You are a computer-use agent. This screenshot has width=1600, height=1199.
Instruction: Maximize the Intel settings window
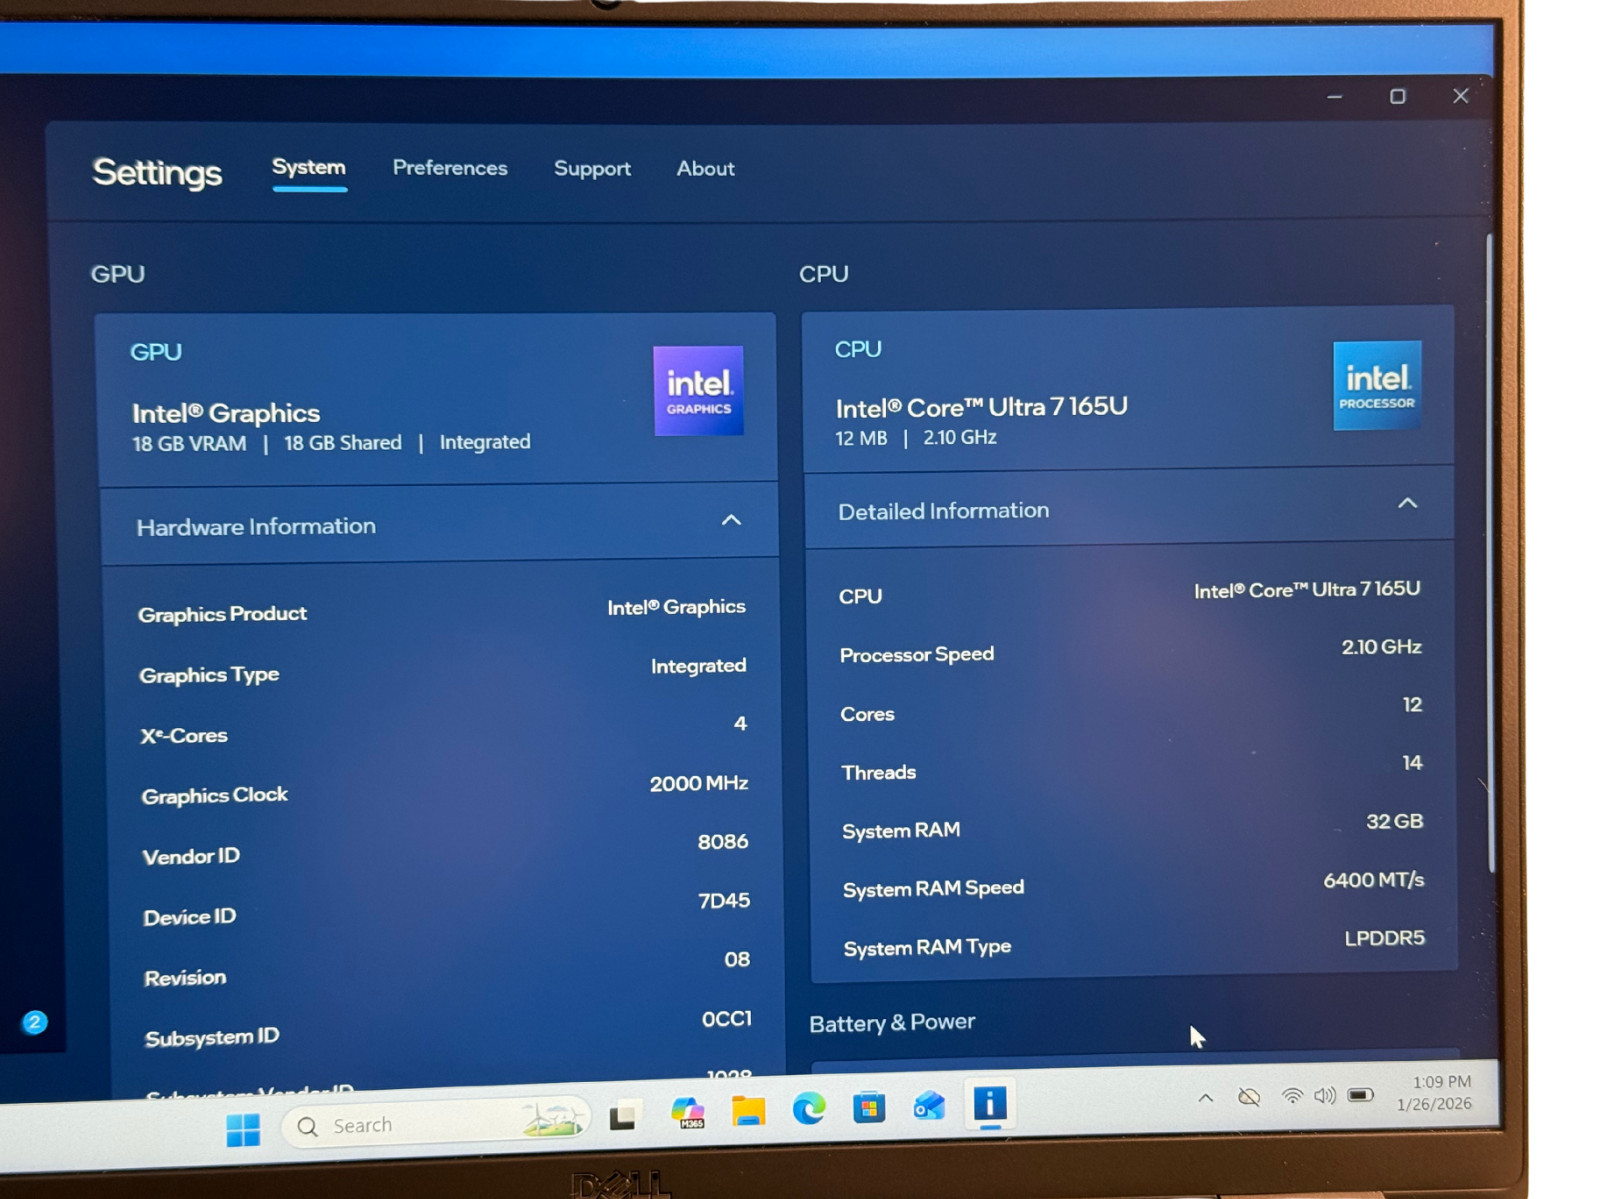1397,96
